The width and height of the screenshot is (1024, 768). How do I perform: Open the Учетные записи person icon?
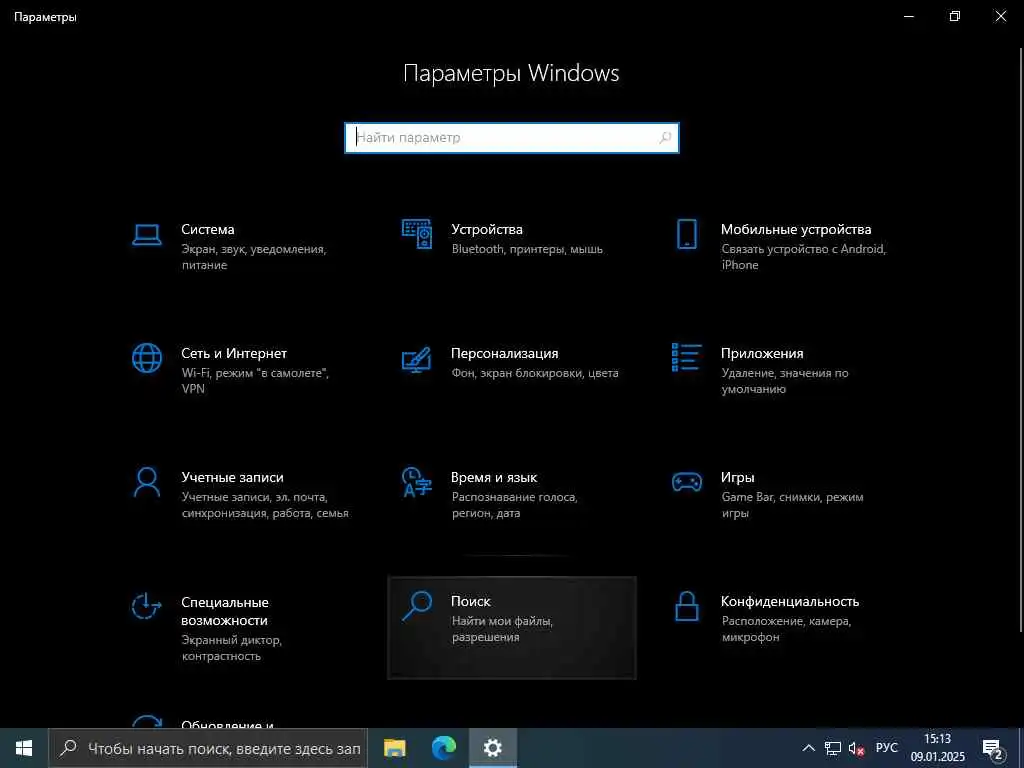[147, 482]
